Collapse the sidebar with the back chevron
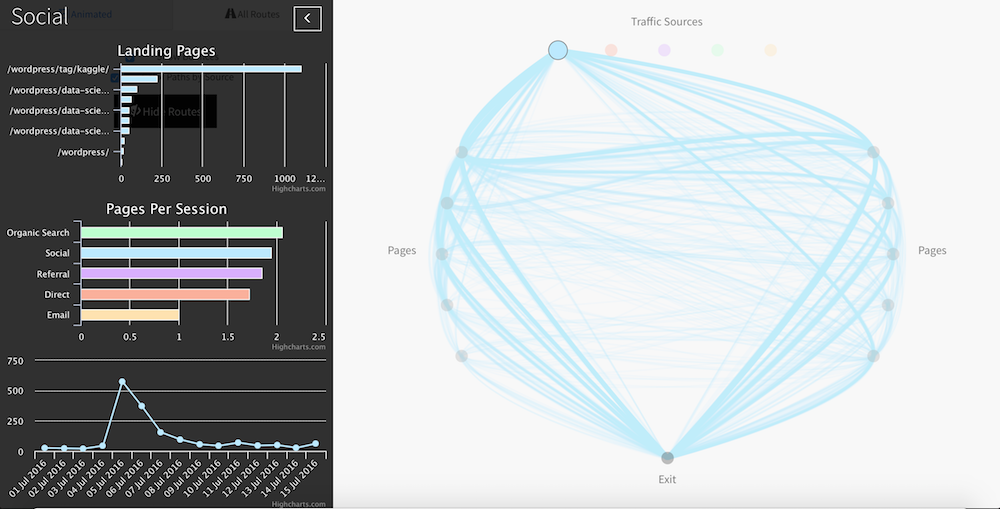Viewport: 1000px width, 509px height. 307,18
